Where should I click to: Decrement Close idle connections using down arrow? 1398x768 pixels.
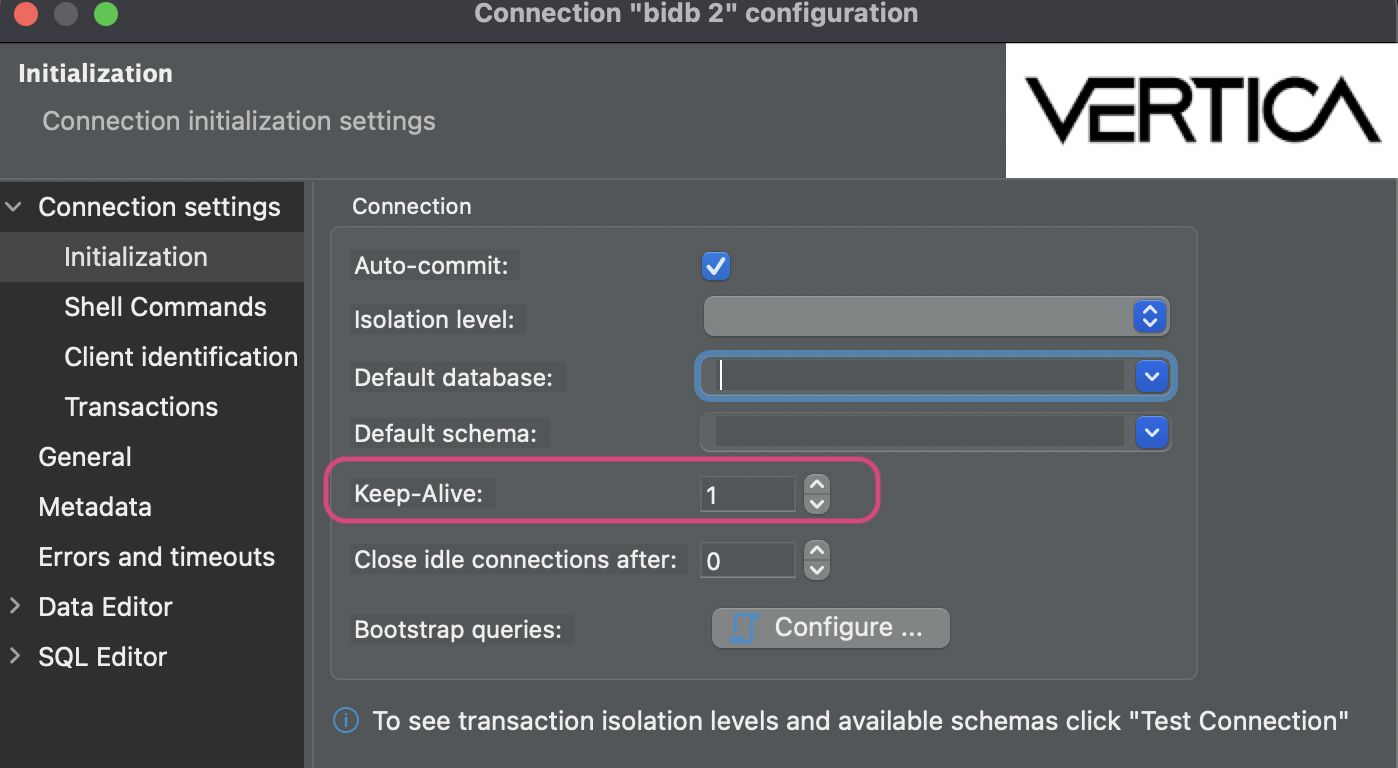pyautogui.click(x=816, y=569)
